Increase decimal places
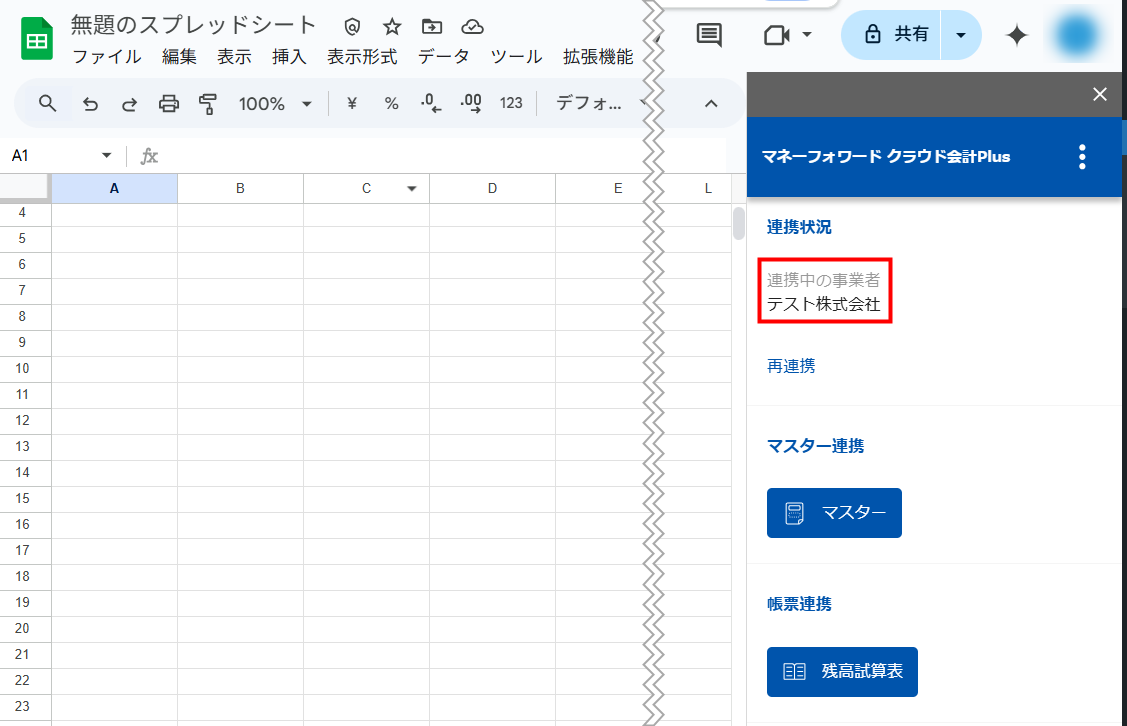 471,104
